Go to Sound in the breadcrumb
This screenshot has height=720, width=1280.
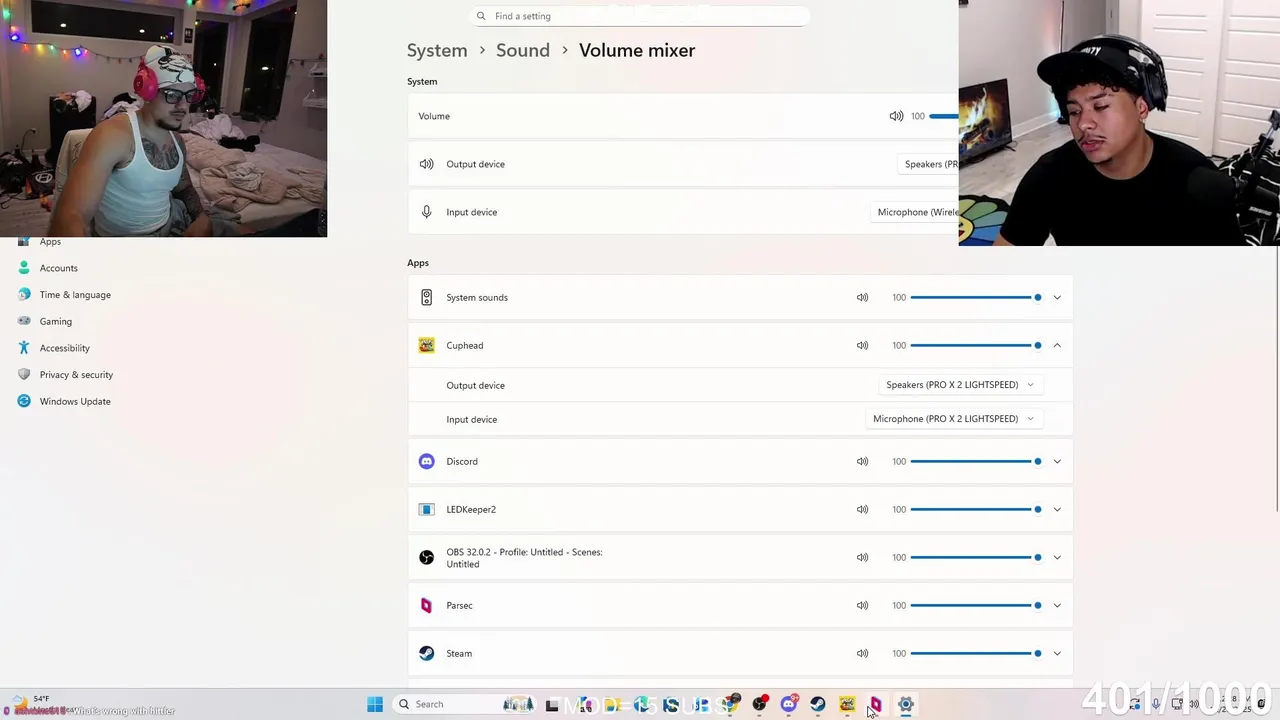click(x=523, y=50)
